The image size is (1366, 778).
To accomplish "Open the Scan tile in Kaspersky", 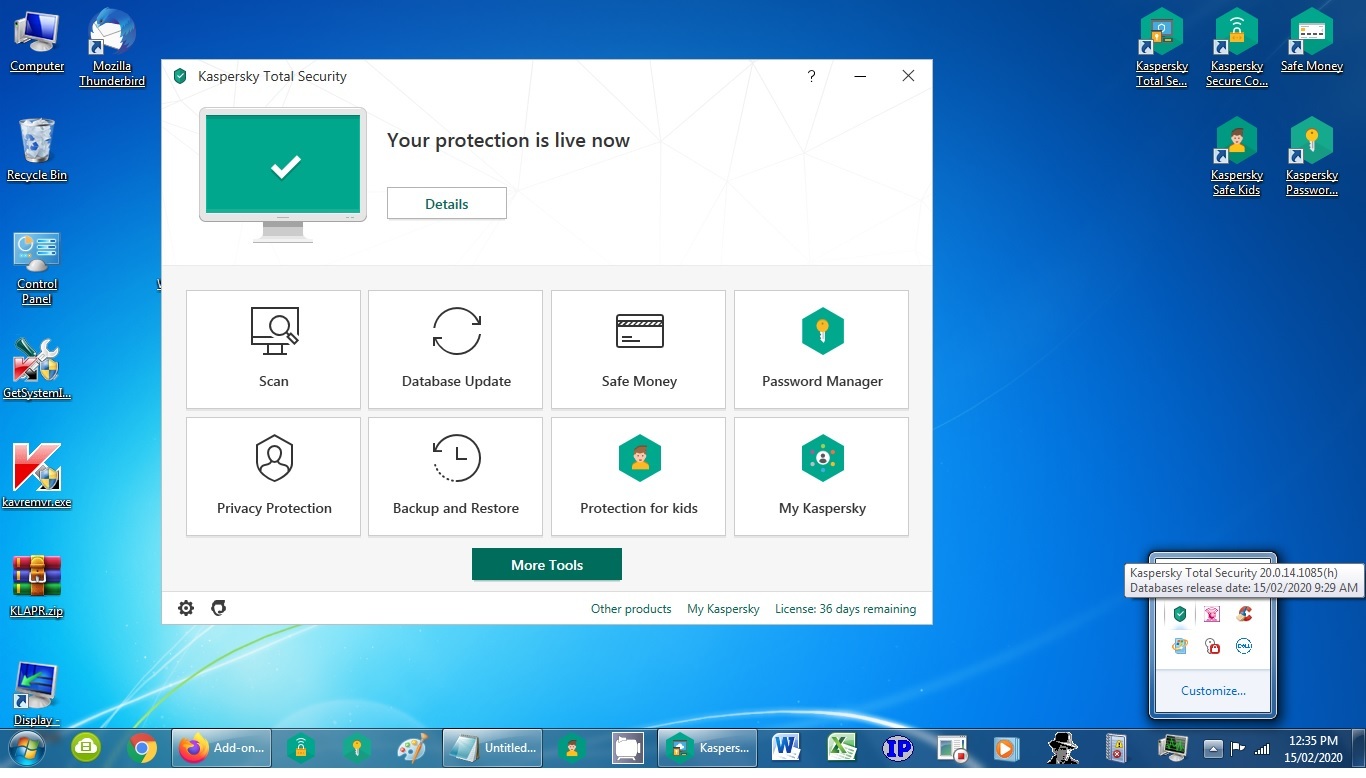I will [273, 349].
